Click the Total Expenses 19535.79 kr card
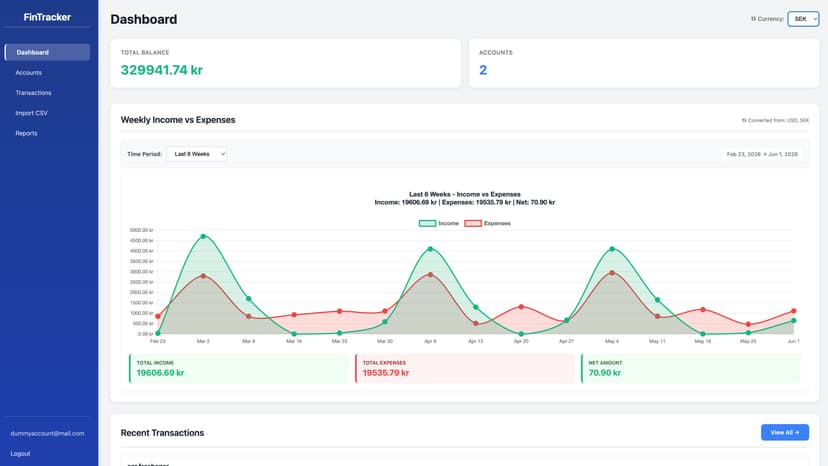The image size is (828, 466). point(465,368)
